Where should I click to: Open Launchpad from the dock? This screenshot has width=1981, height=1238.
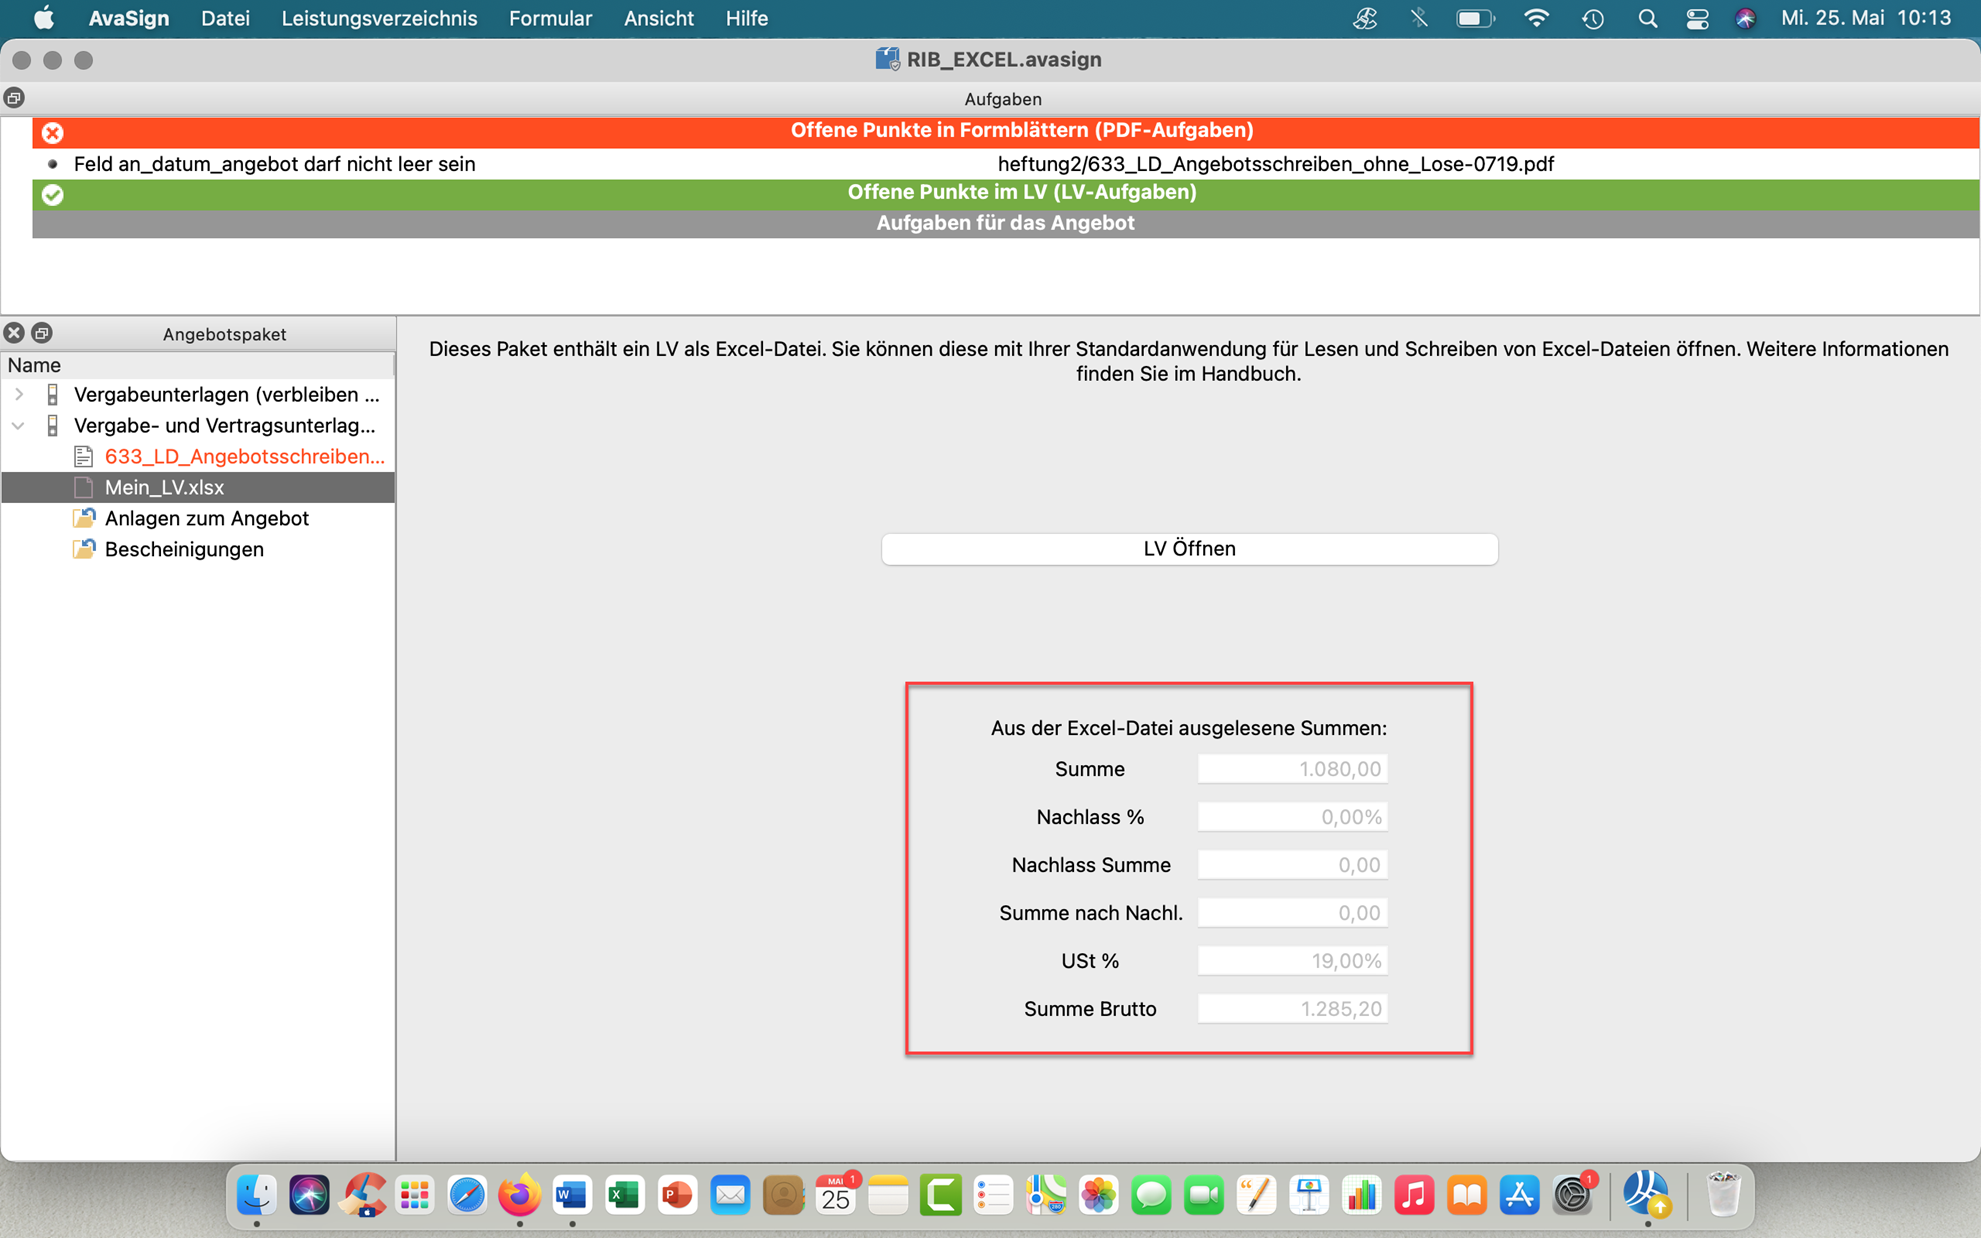(x=414, y=1195)
